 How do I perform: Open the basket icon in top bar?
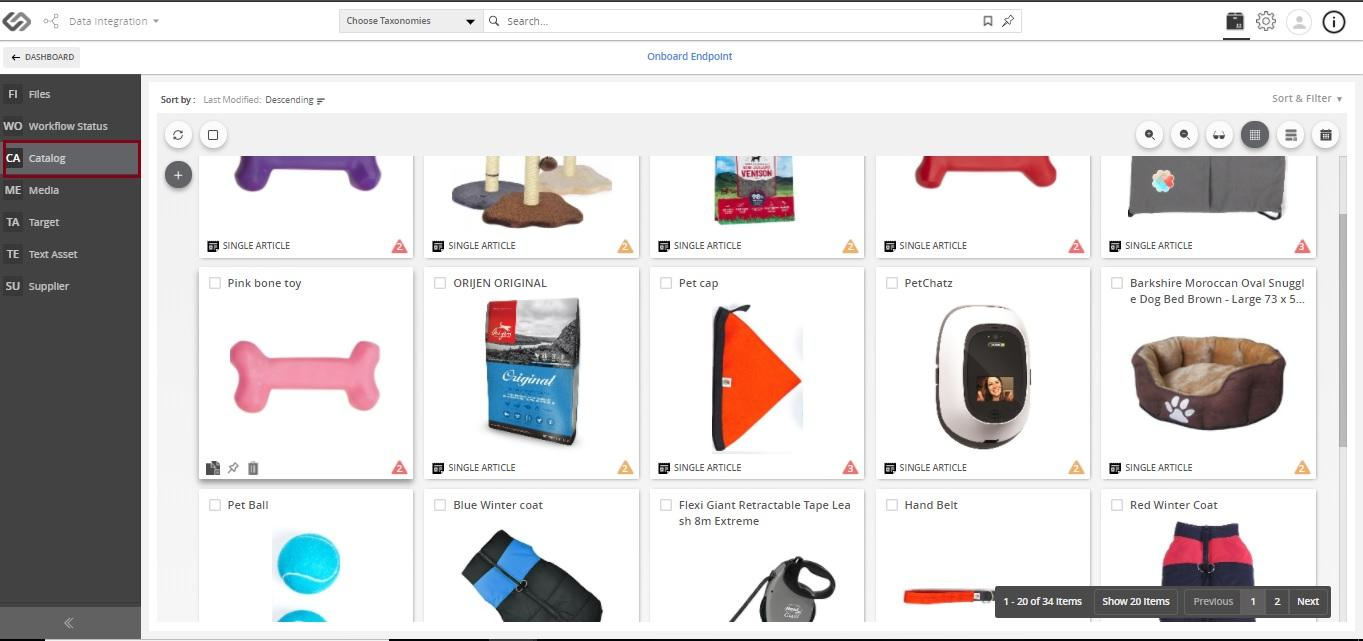click(1236, 21)
